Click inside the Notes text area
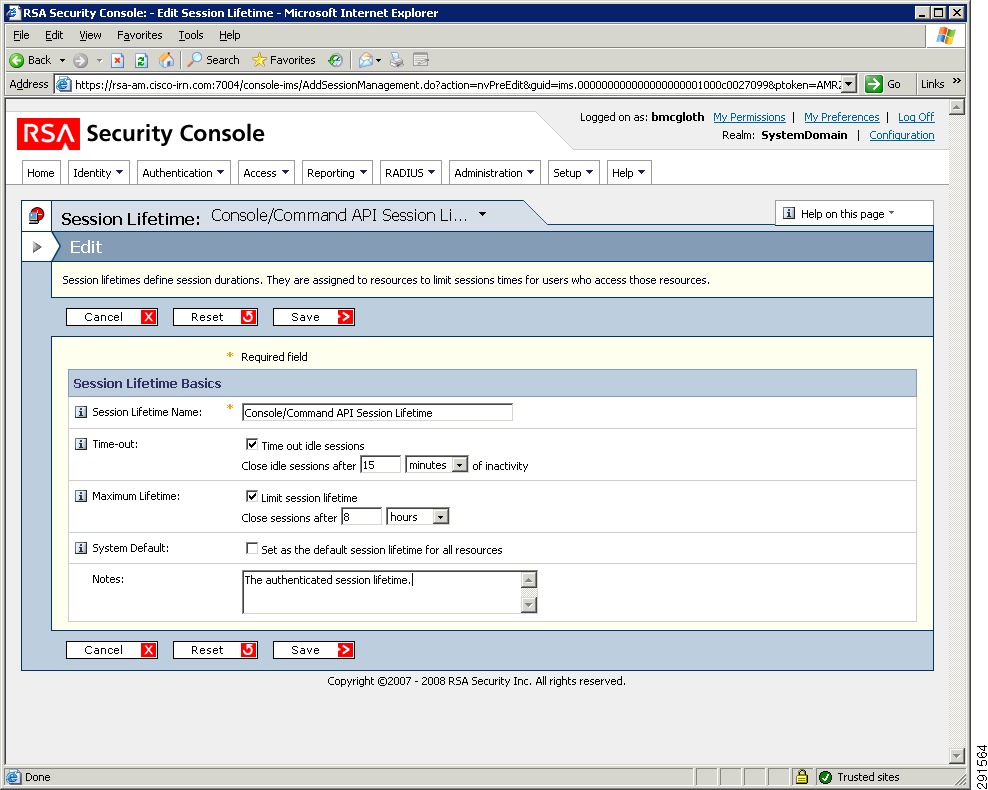 (381, 592)
